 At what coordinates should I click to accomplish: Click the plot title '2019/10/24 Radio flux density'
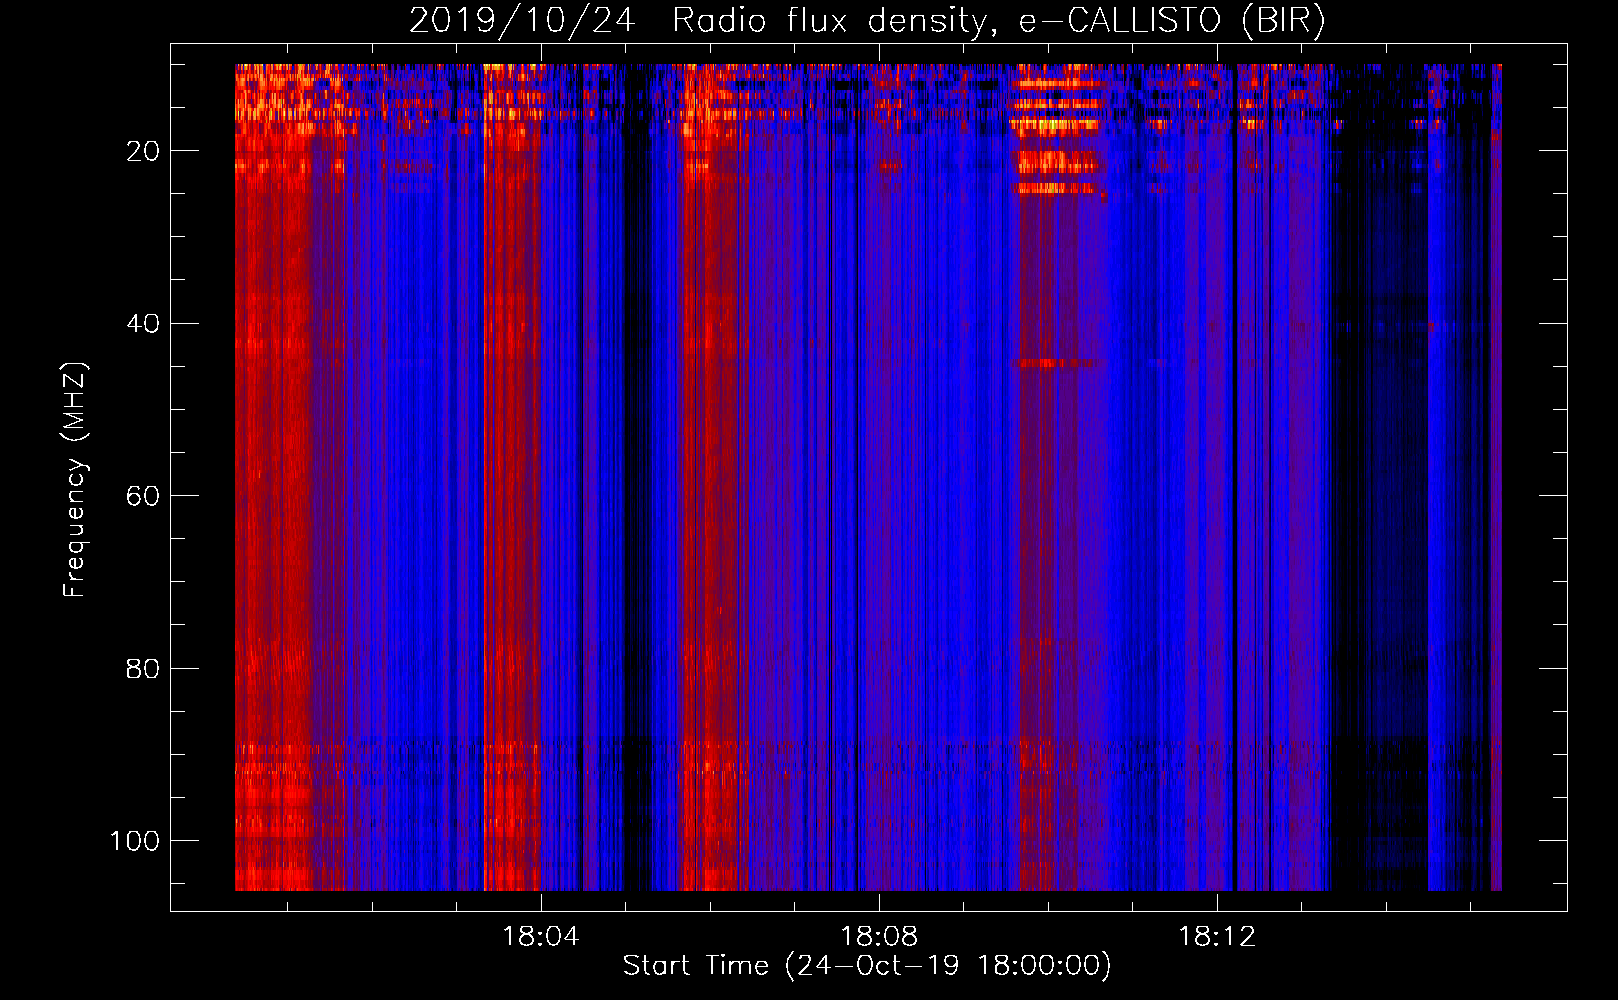(x=867, y=21)
